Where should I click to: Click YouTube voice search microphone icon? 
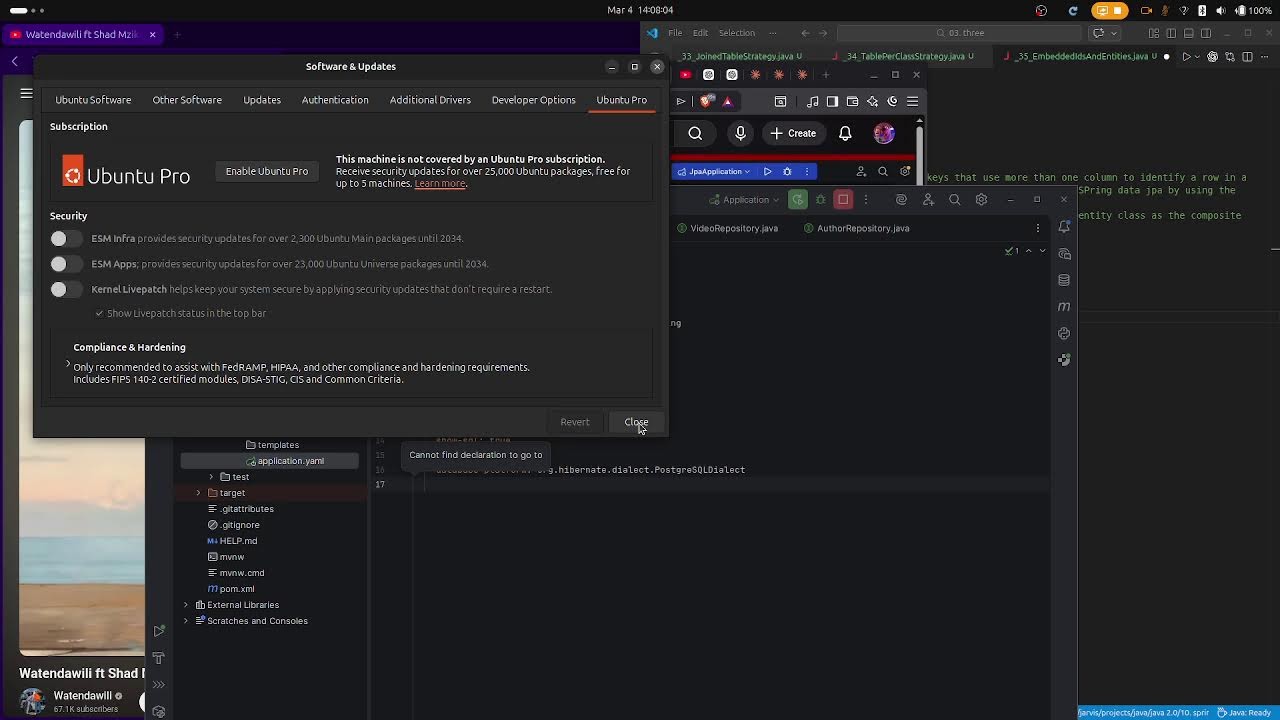click(740, 133)
